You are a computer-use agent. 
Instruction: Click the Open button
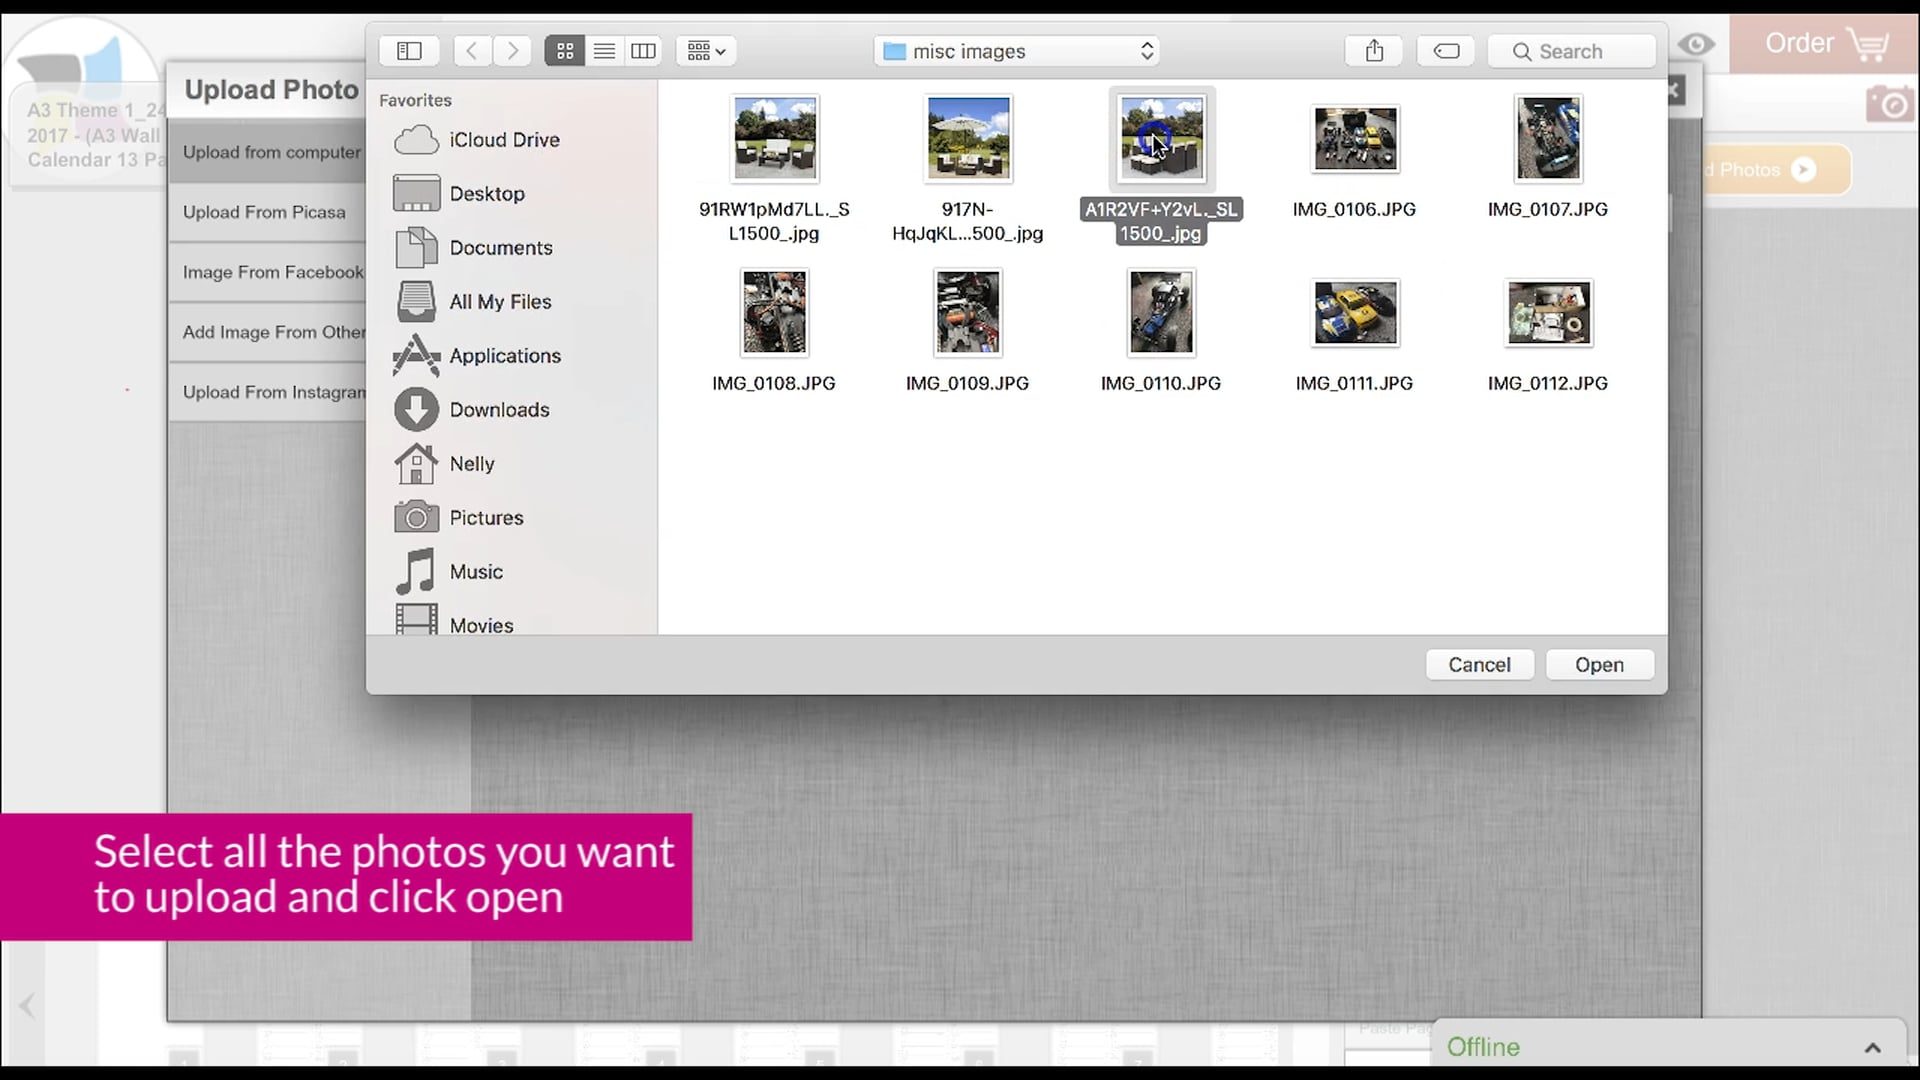pyautogui.click(x=1599, y=665)
